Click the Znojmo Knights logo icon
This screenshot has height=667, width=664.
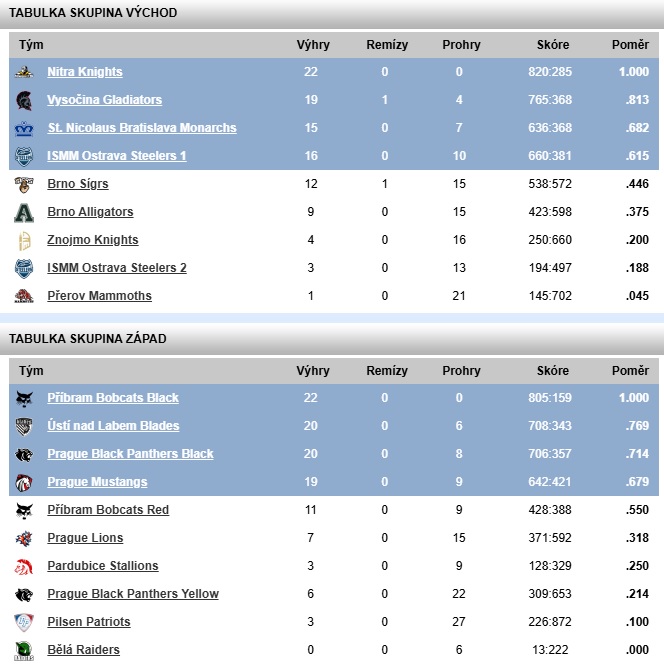coord(24,240)
